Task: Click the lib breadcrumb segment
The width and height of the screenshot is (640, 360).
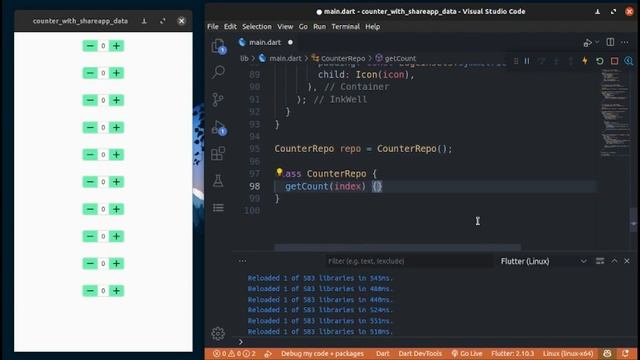Action: click(244, 58)
